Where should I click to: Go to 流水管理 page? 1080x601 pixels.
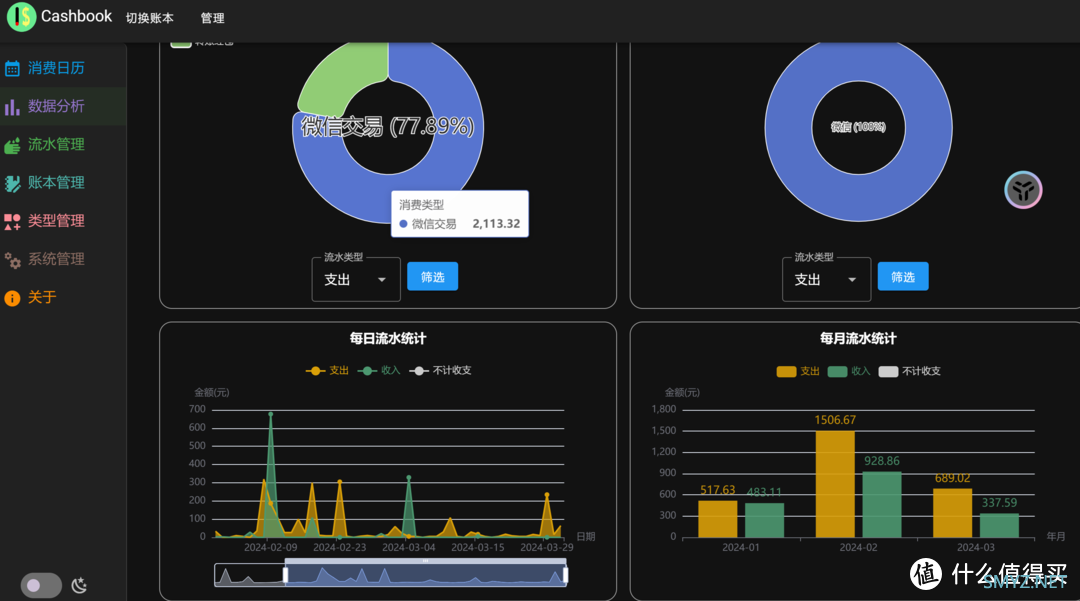pos(56,145)
